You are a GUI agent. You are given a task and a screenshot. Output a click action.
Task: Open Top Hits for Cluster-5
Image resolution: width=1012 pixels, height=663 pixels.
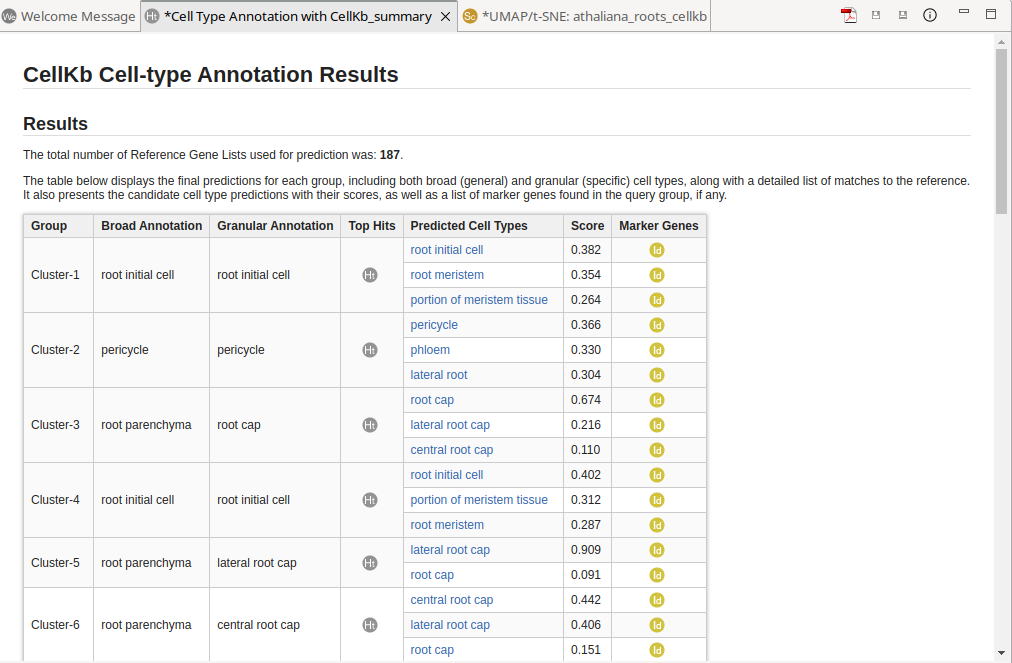(370, 563)
